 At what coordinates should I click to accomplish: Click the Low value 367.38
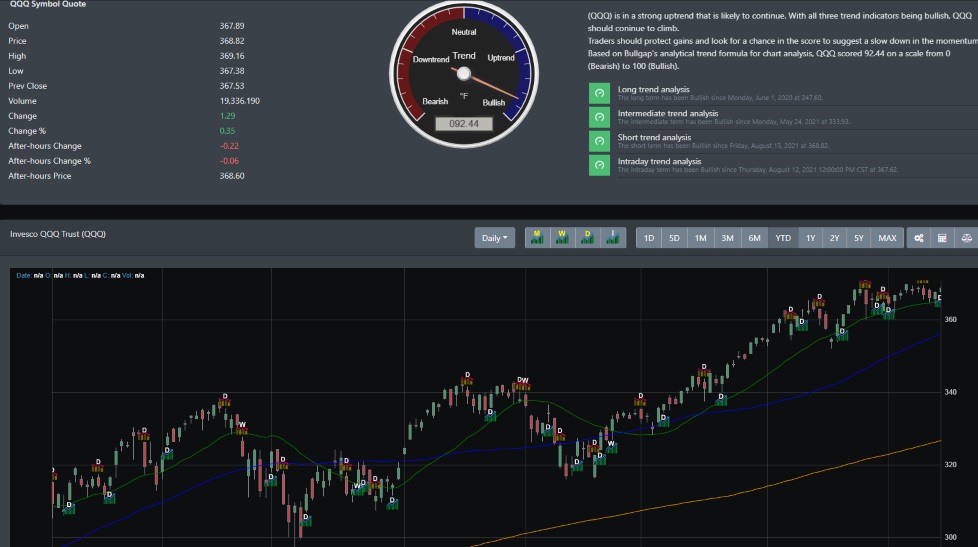[232, 70]
